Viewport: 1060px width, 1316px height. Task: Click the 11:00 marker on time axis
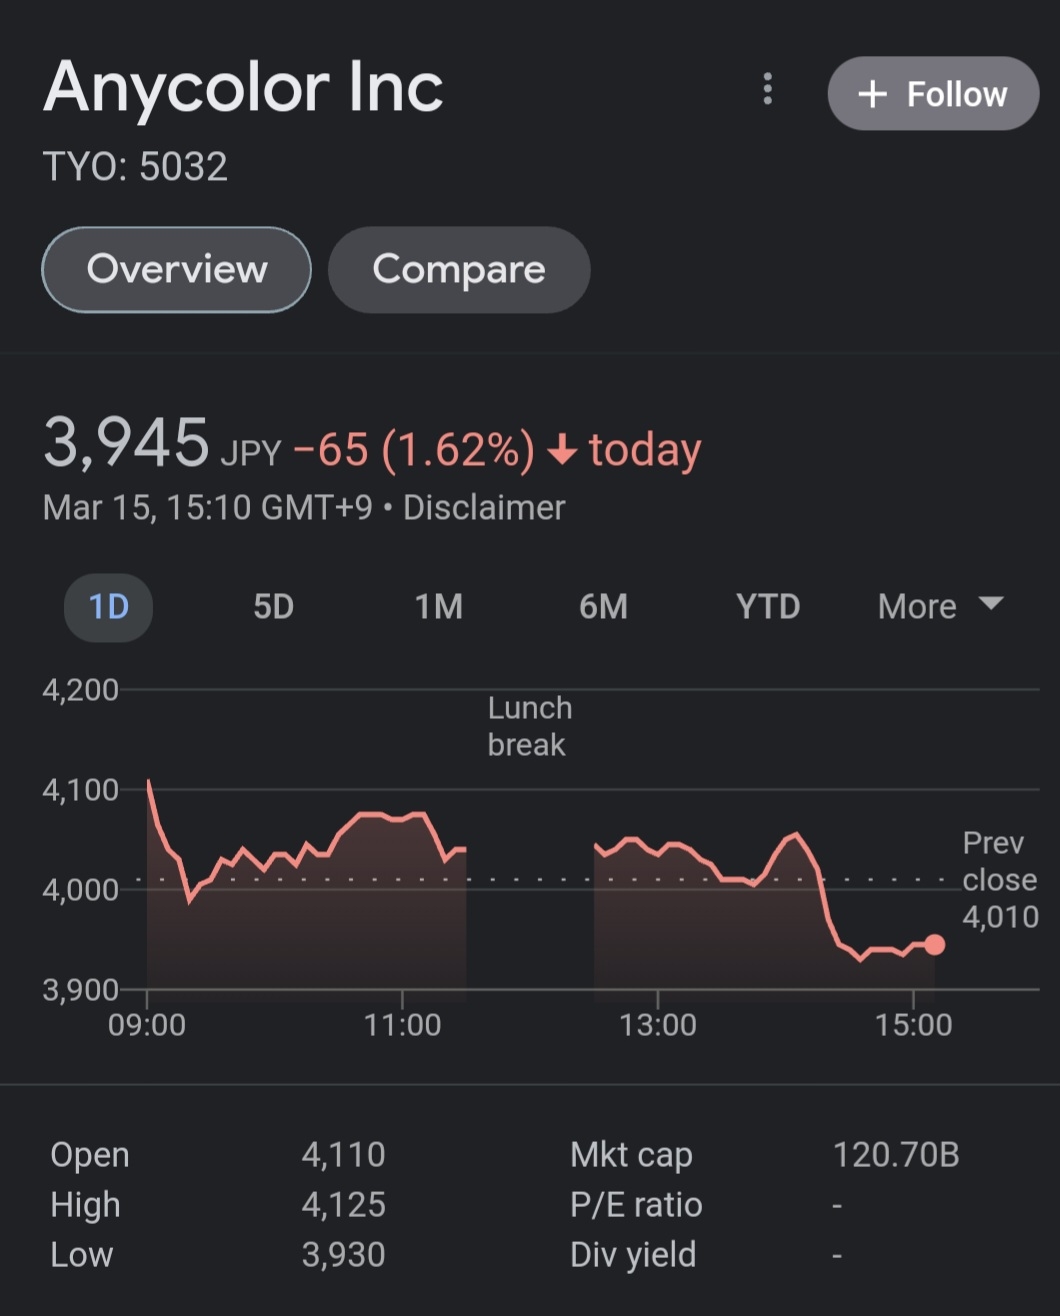point(402,1024)
